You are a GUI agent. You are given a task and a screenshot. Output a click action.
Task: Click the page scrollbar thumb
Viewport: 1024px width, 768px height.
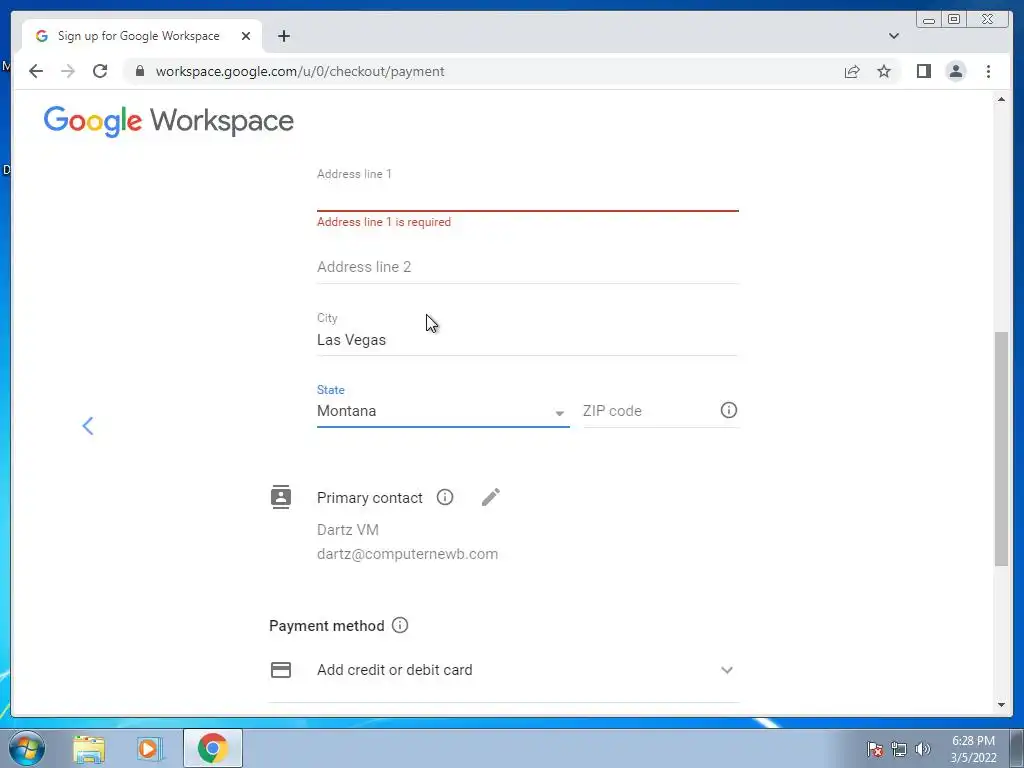point(1001,449)
